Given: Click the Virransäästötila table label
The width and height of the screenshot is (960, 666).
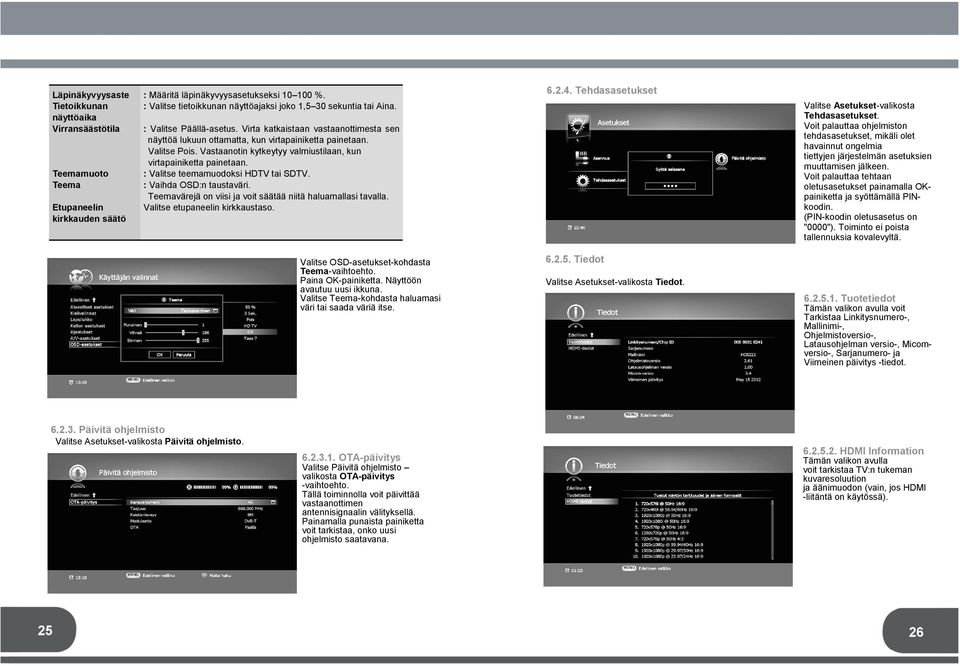Looking at the screenshot, I should click(86, 129).
